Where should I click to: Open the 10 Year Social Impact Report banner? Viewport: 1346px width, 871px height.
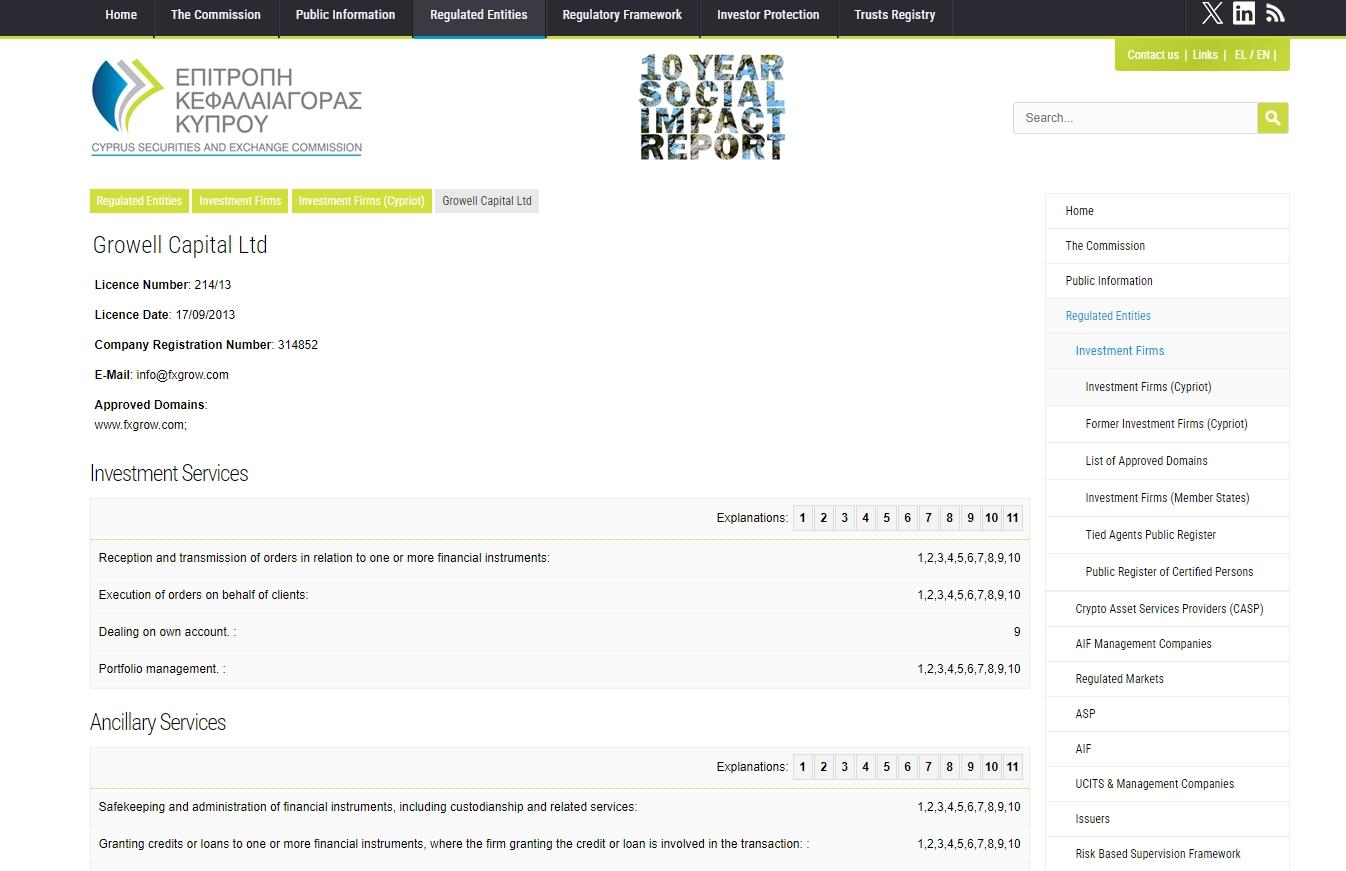click(712, 107)
